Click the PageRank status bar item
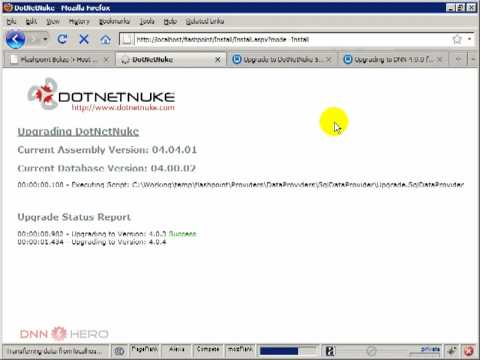480x360 pixels. coord(145,349)
